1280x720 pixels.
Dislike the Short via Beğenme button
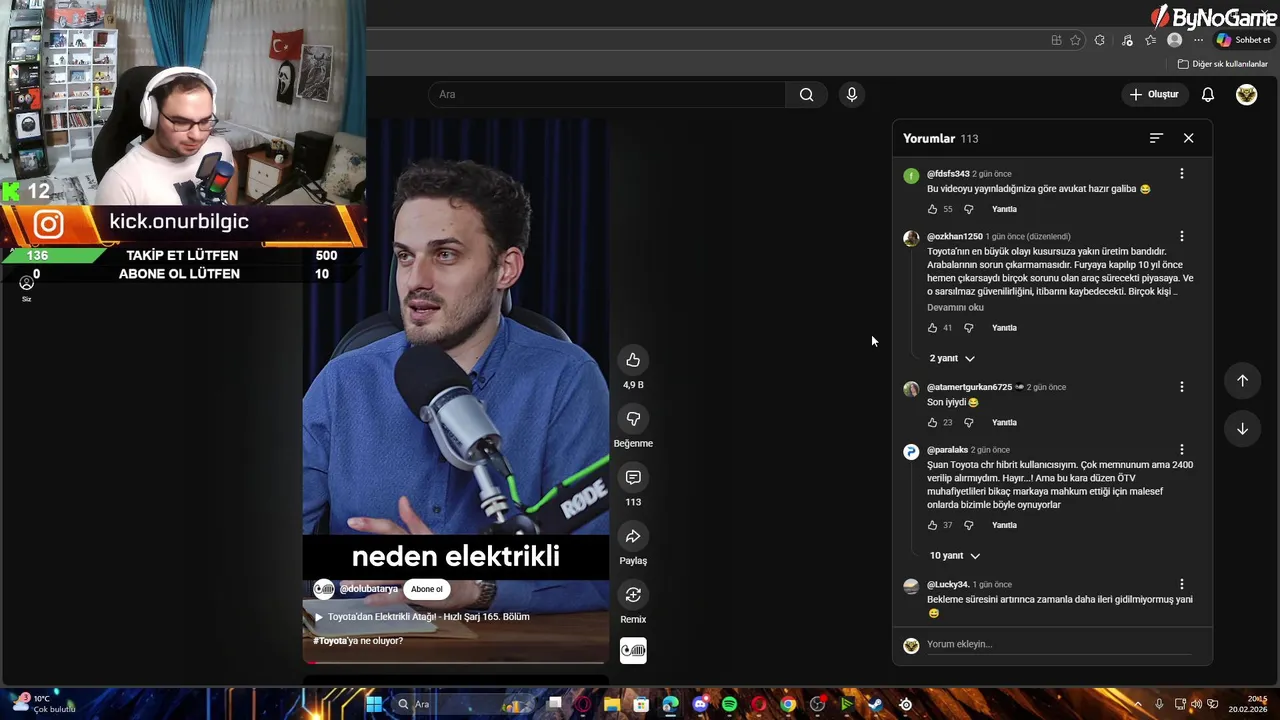tap(633, 419)
